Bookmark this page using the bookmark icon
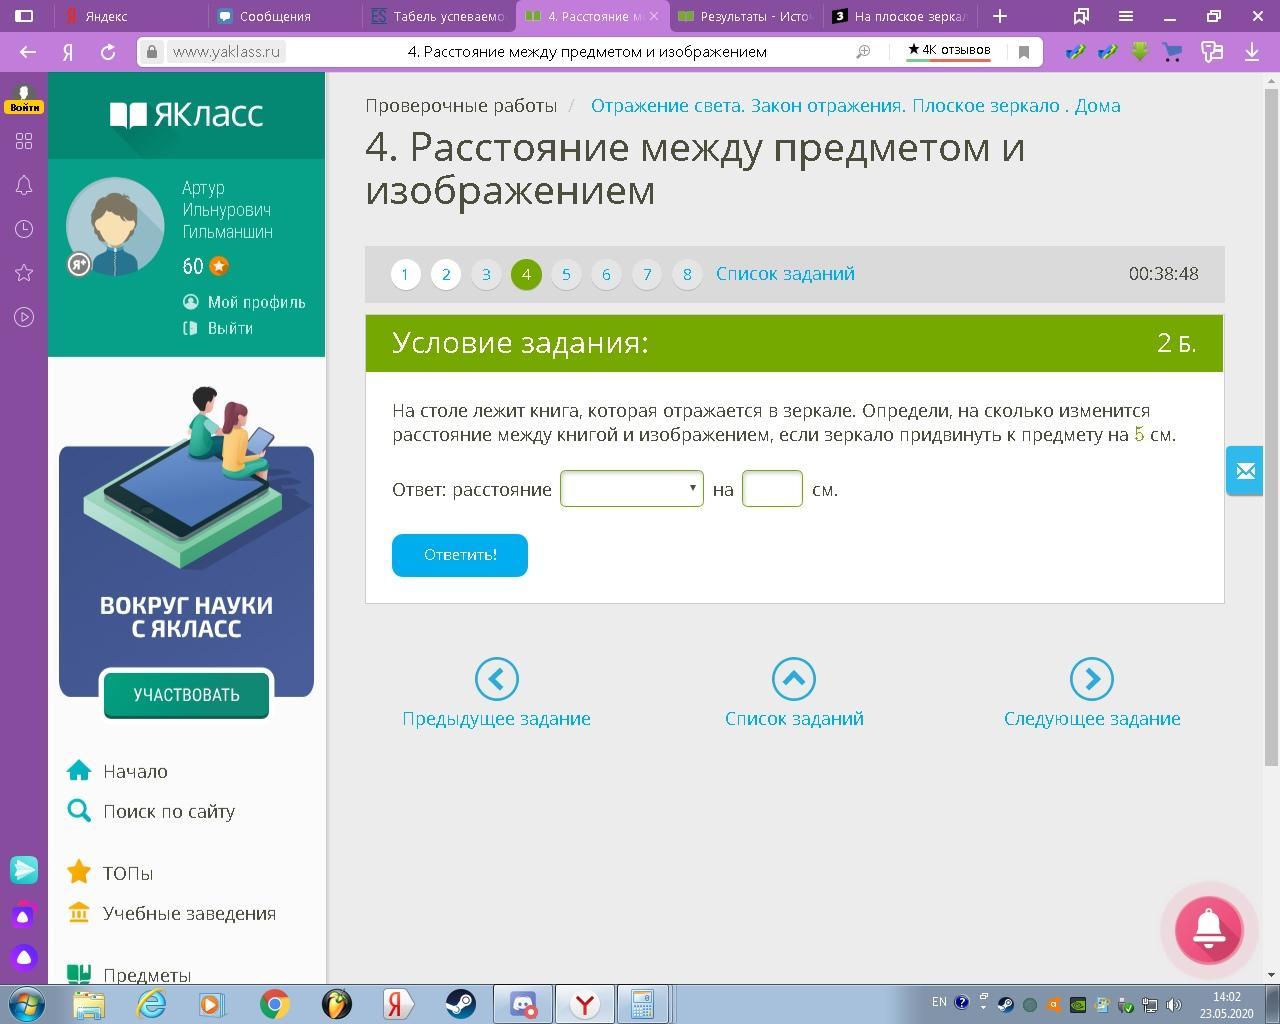 pyautogui.click(x=1023, y=52)
